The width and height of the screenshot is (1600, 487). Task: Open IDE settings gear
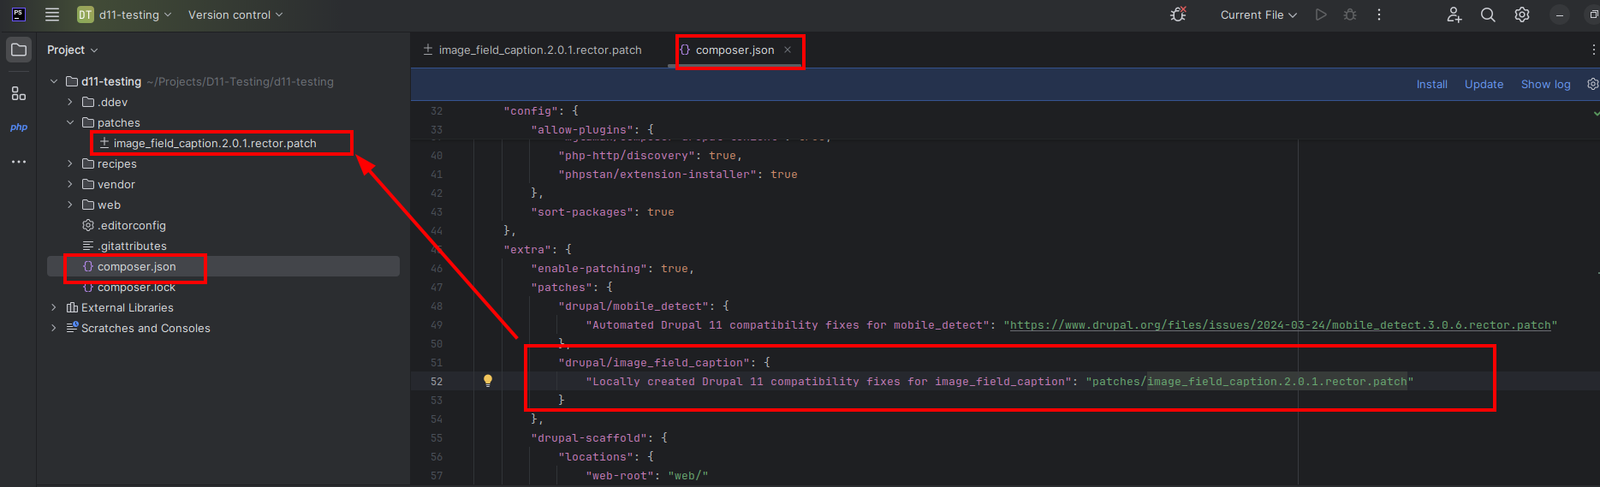click(x=1522, y=15)
